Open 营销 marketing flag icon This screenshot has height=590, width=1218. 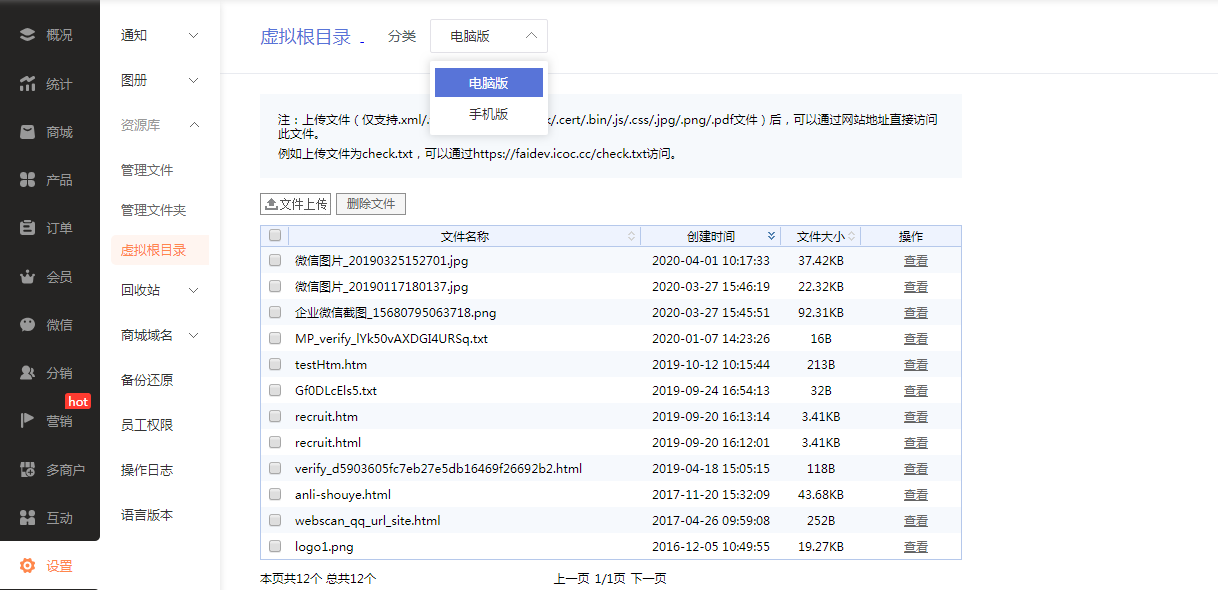pos(28,421)
